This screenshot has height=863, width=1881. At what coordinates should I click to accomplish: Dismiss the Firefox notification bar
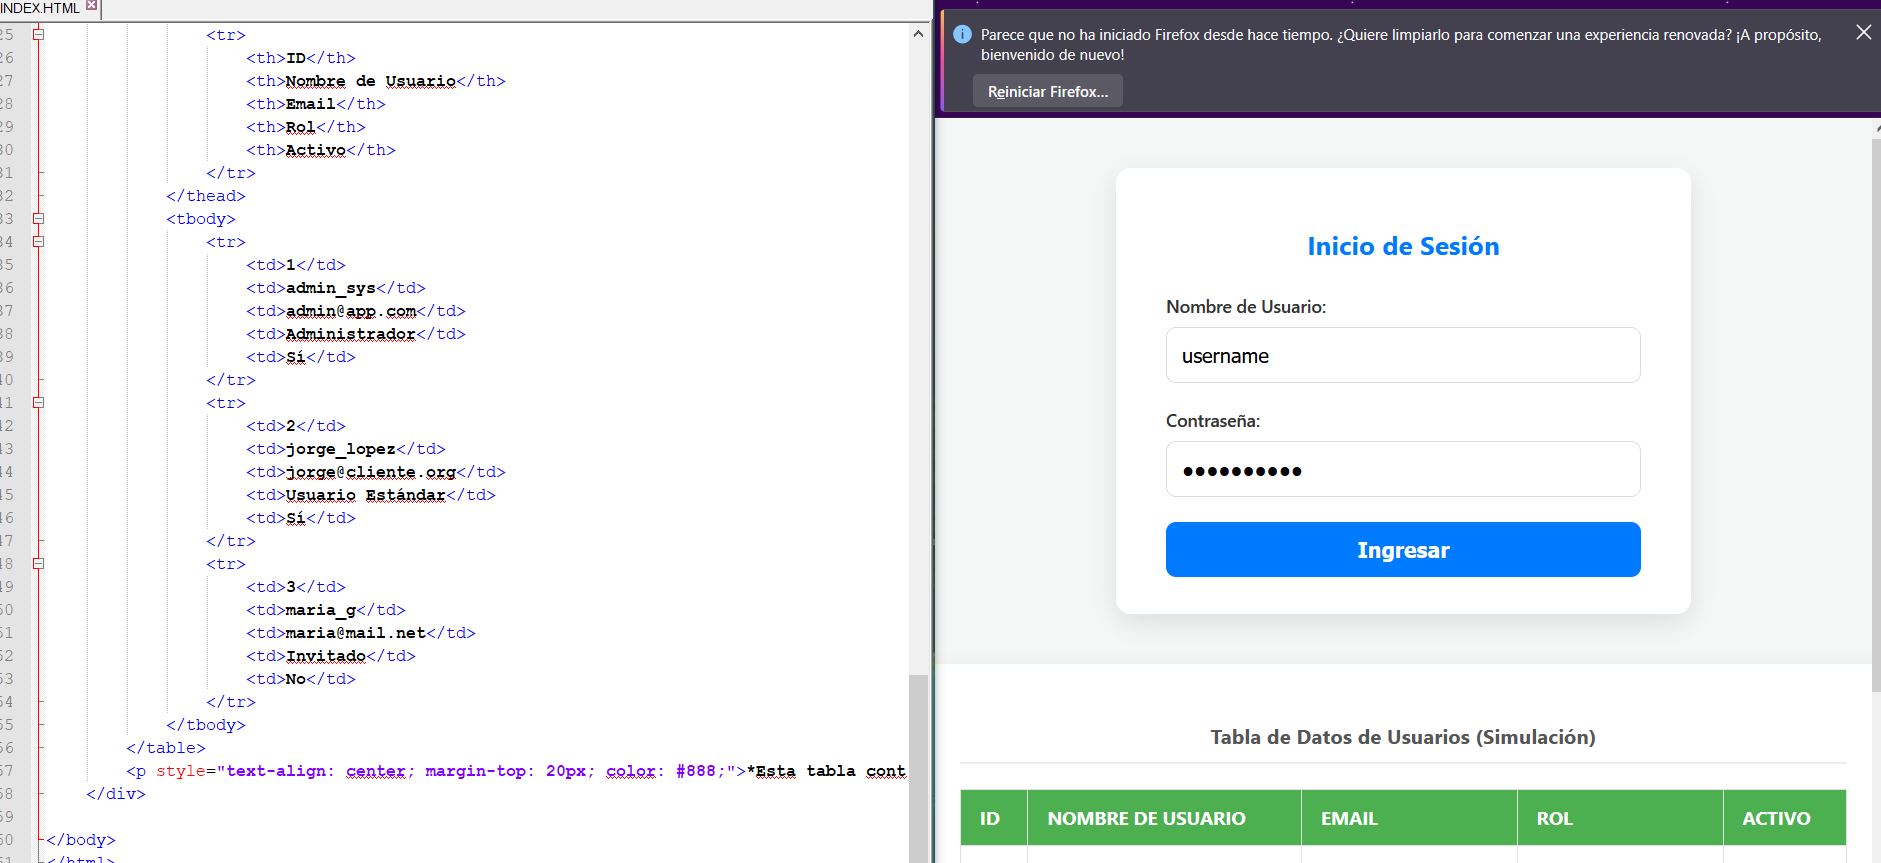coord(1863,33)
